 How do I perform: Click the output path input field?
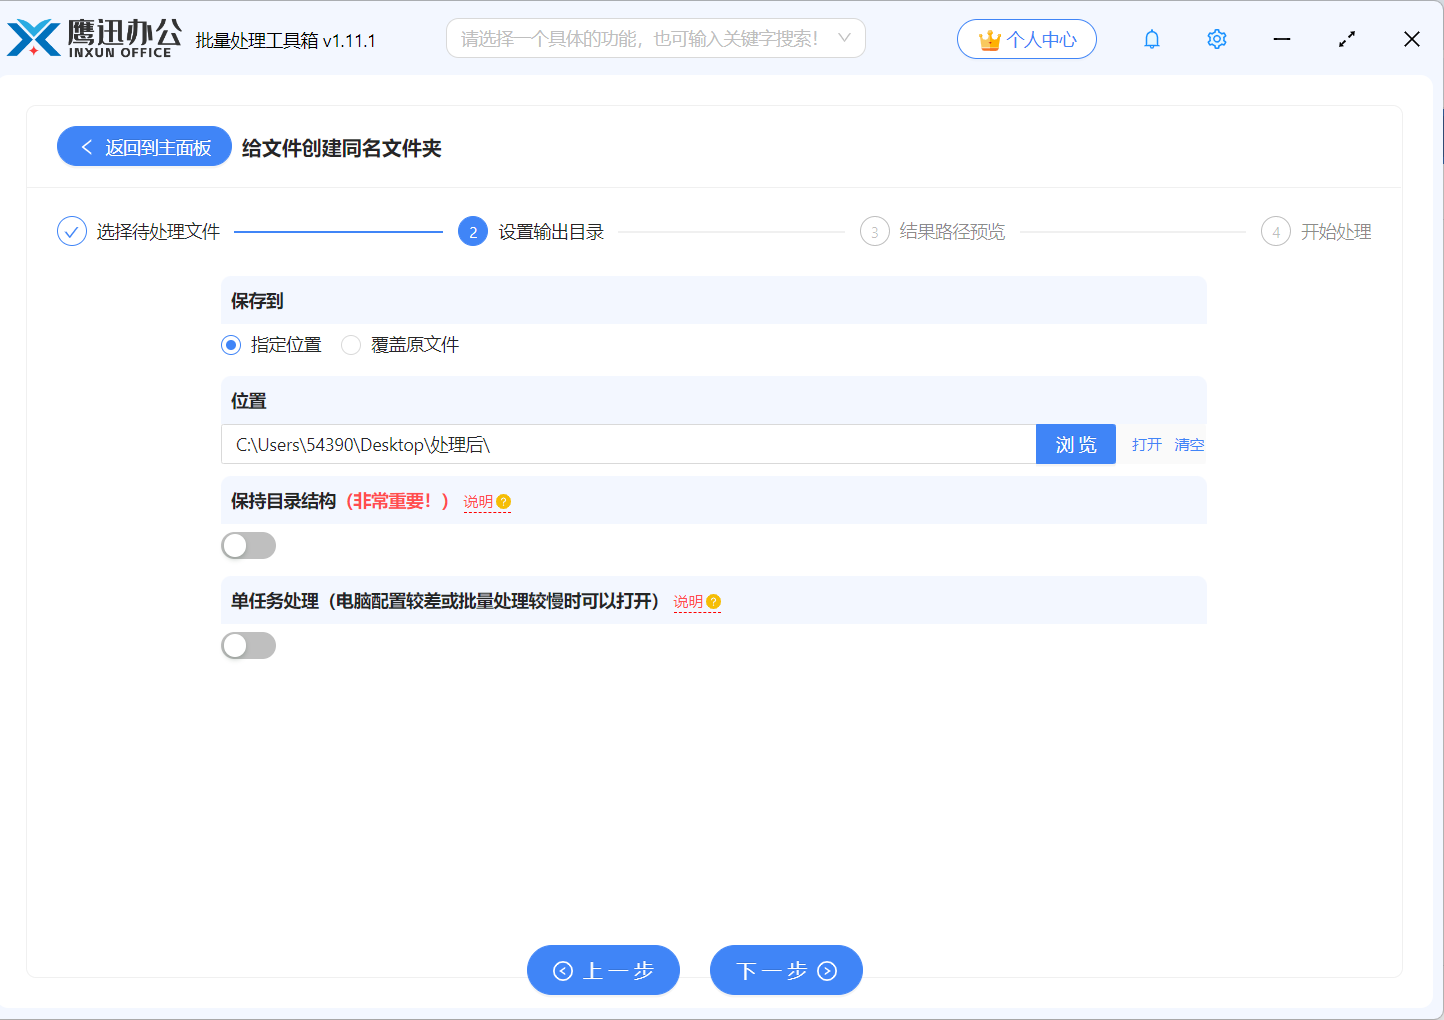[x=628, y=445]
